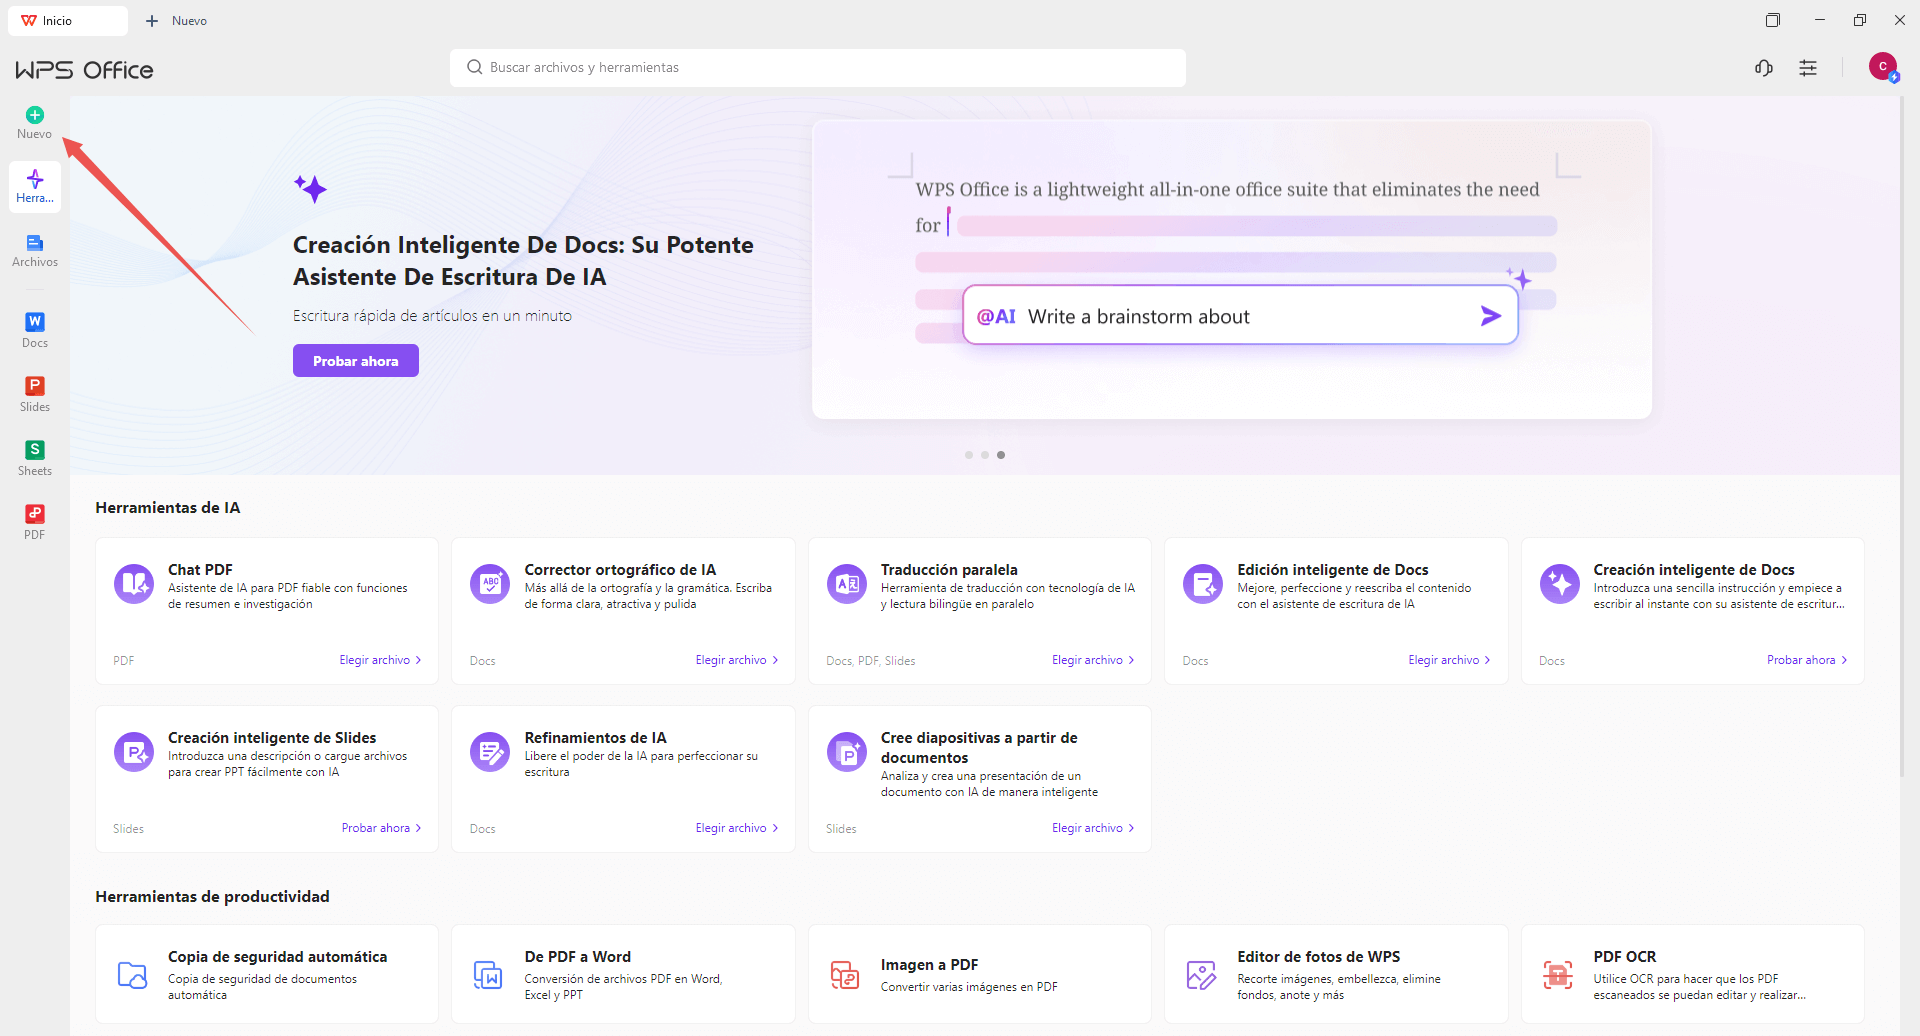Viewport: 1920px width, 1036px height.
Task: Open Sheets from the sidebar
Action: (x=34, y=456)
